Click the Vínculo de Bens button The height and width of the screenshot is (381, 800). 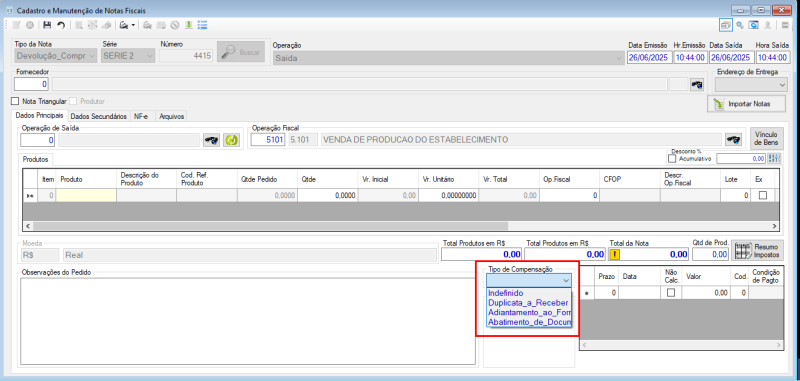pyautogui.click(x=767, y=138)
